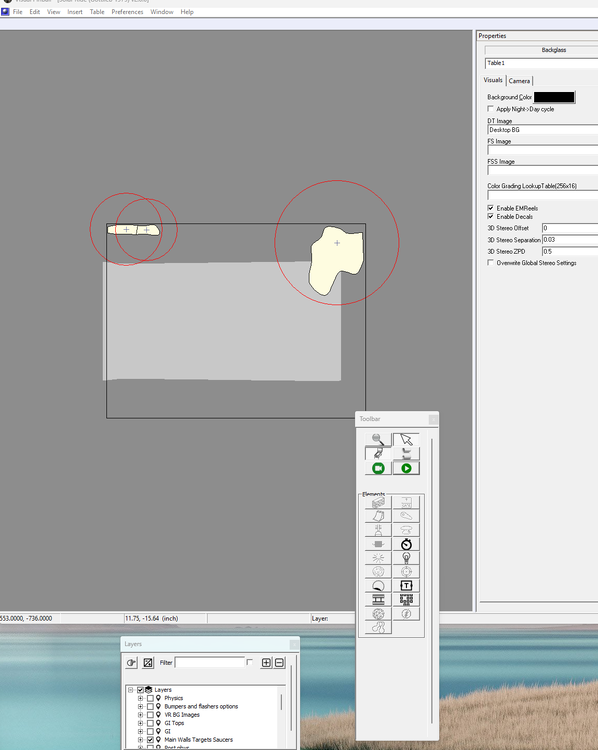Select the Rubber element tool
The width and height of the screenshot is (598, 750).
click(378, 627)
